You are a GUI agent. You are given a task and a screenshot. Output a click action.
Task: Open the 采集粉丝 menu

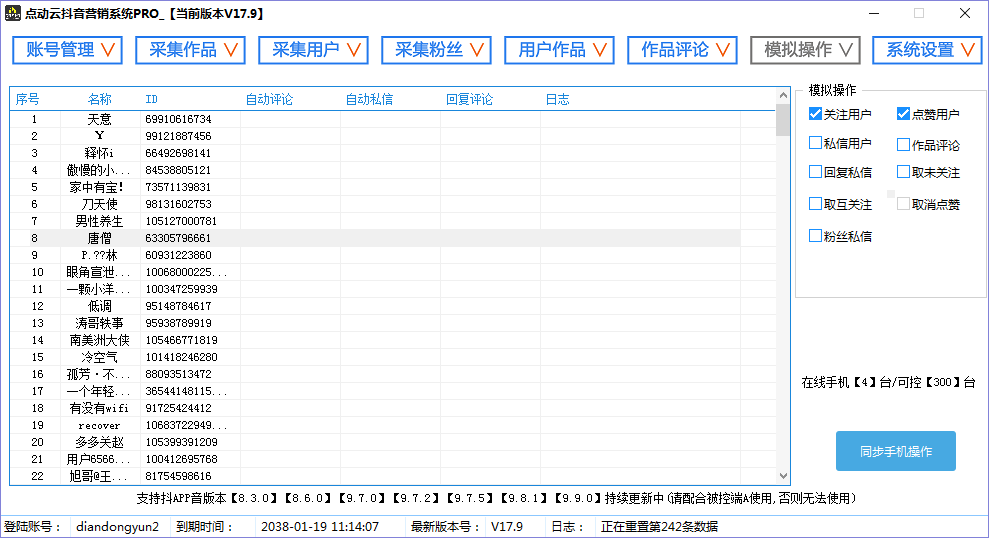436,50
